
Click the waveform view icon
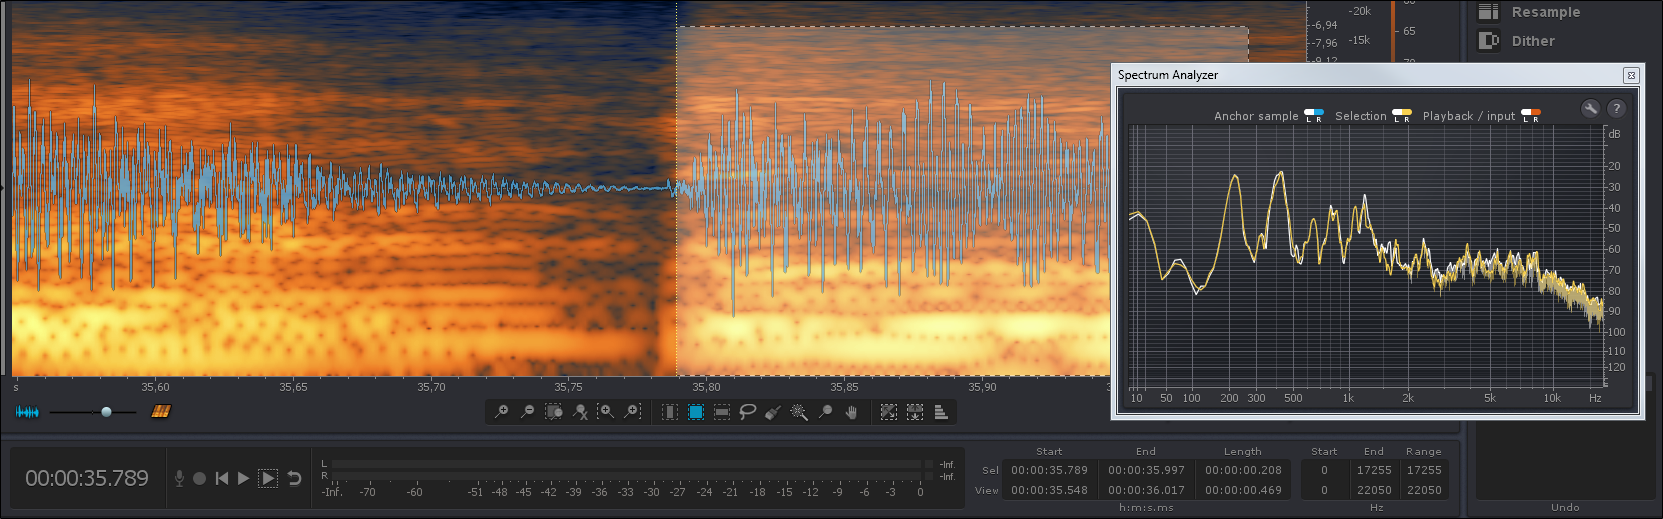click(27, 412)
